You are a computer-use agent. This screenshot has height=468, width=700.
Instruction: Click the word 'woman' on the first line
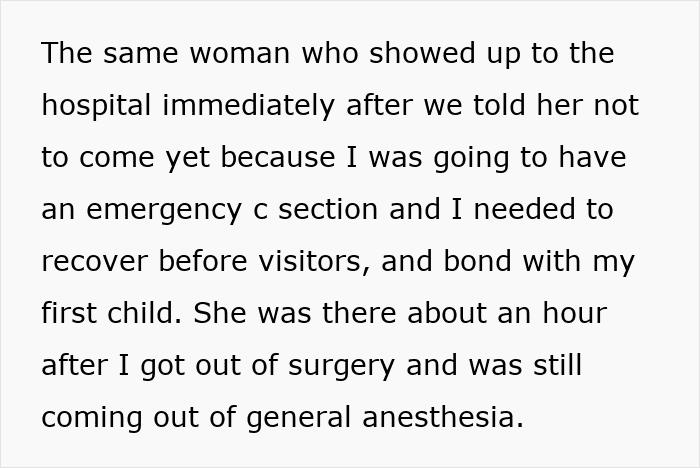(x=240, y=54)
